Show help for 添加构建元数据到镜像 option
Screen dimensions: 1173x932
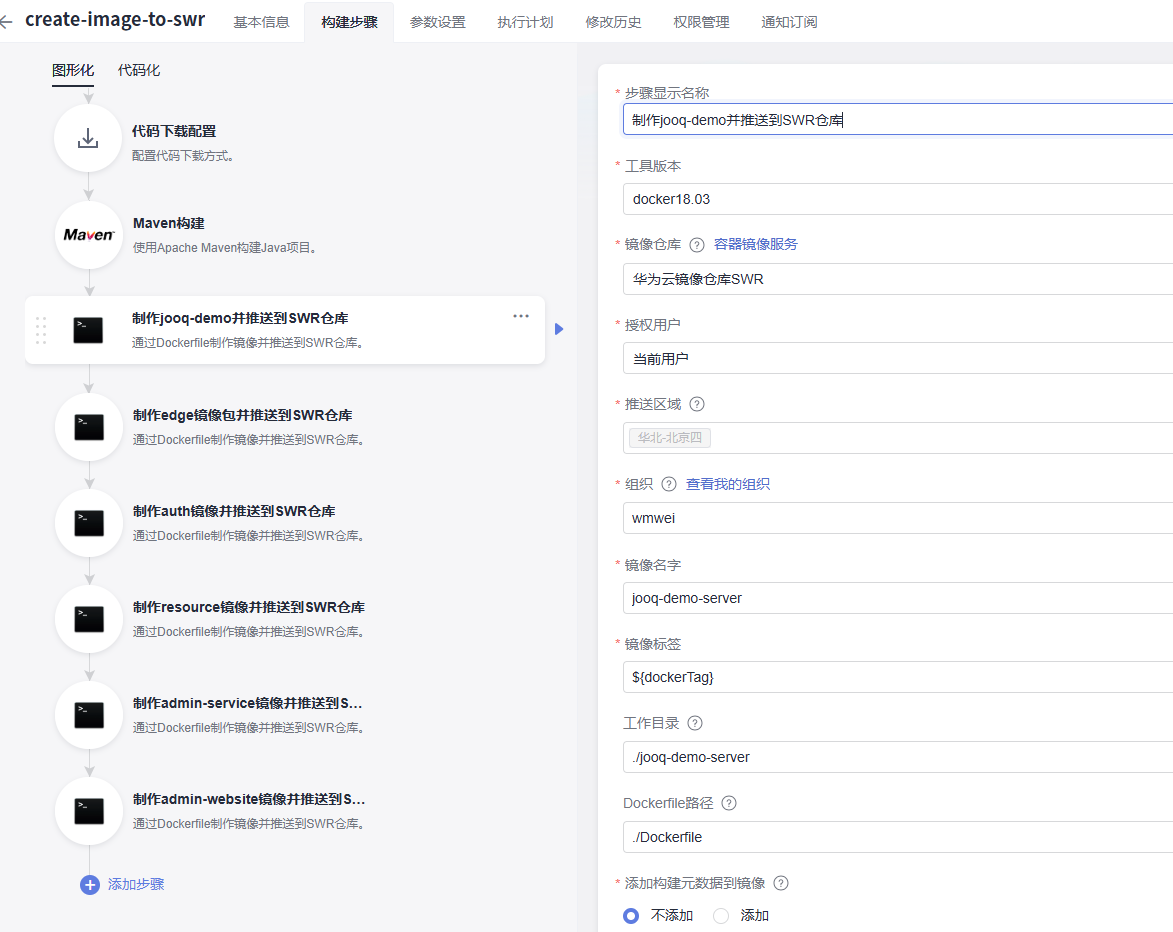point(780,883)
